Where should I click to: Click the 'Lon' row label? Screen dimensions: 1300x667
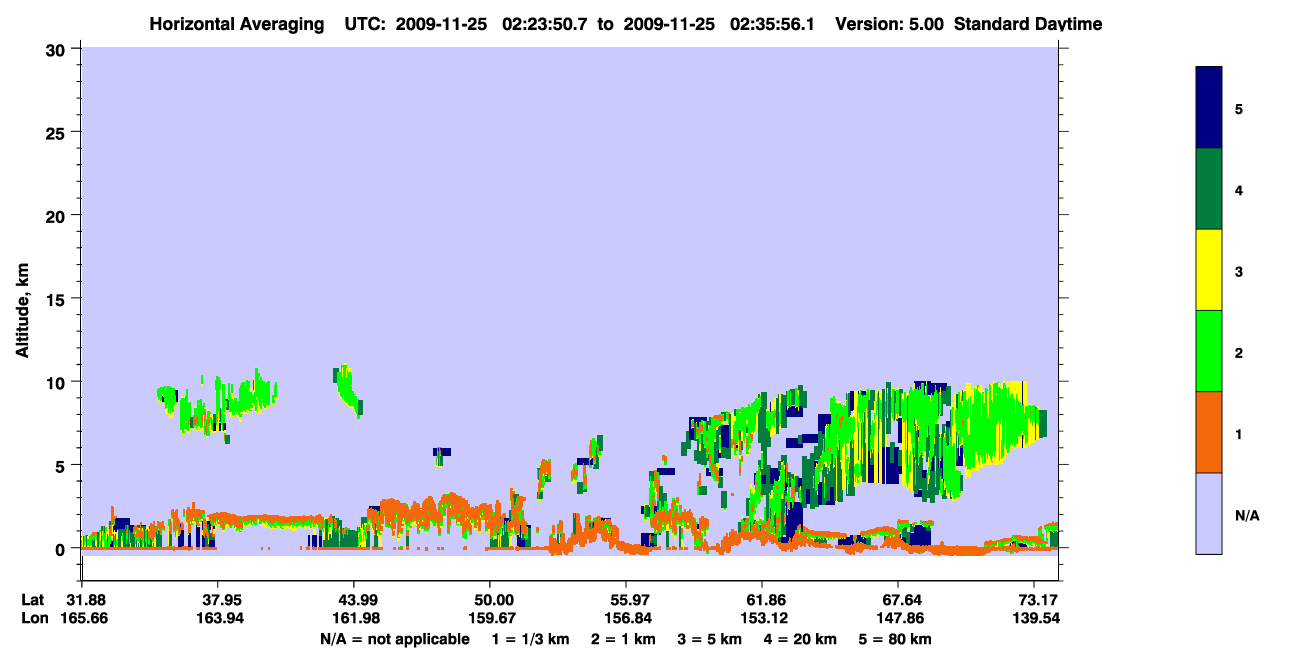(x=34, y=619)
